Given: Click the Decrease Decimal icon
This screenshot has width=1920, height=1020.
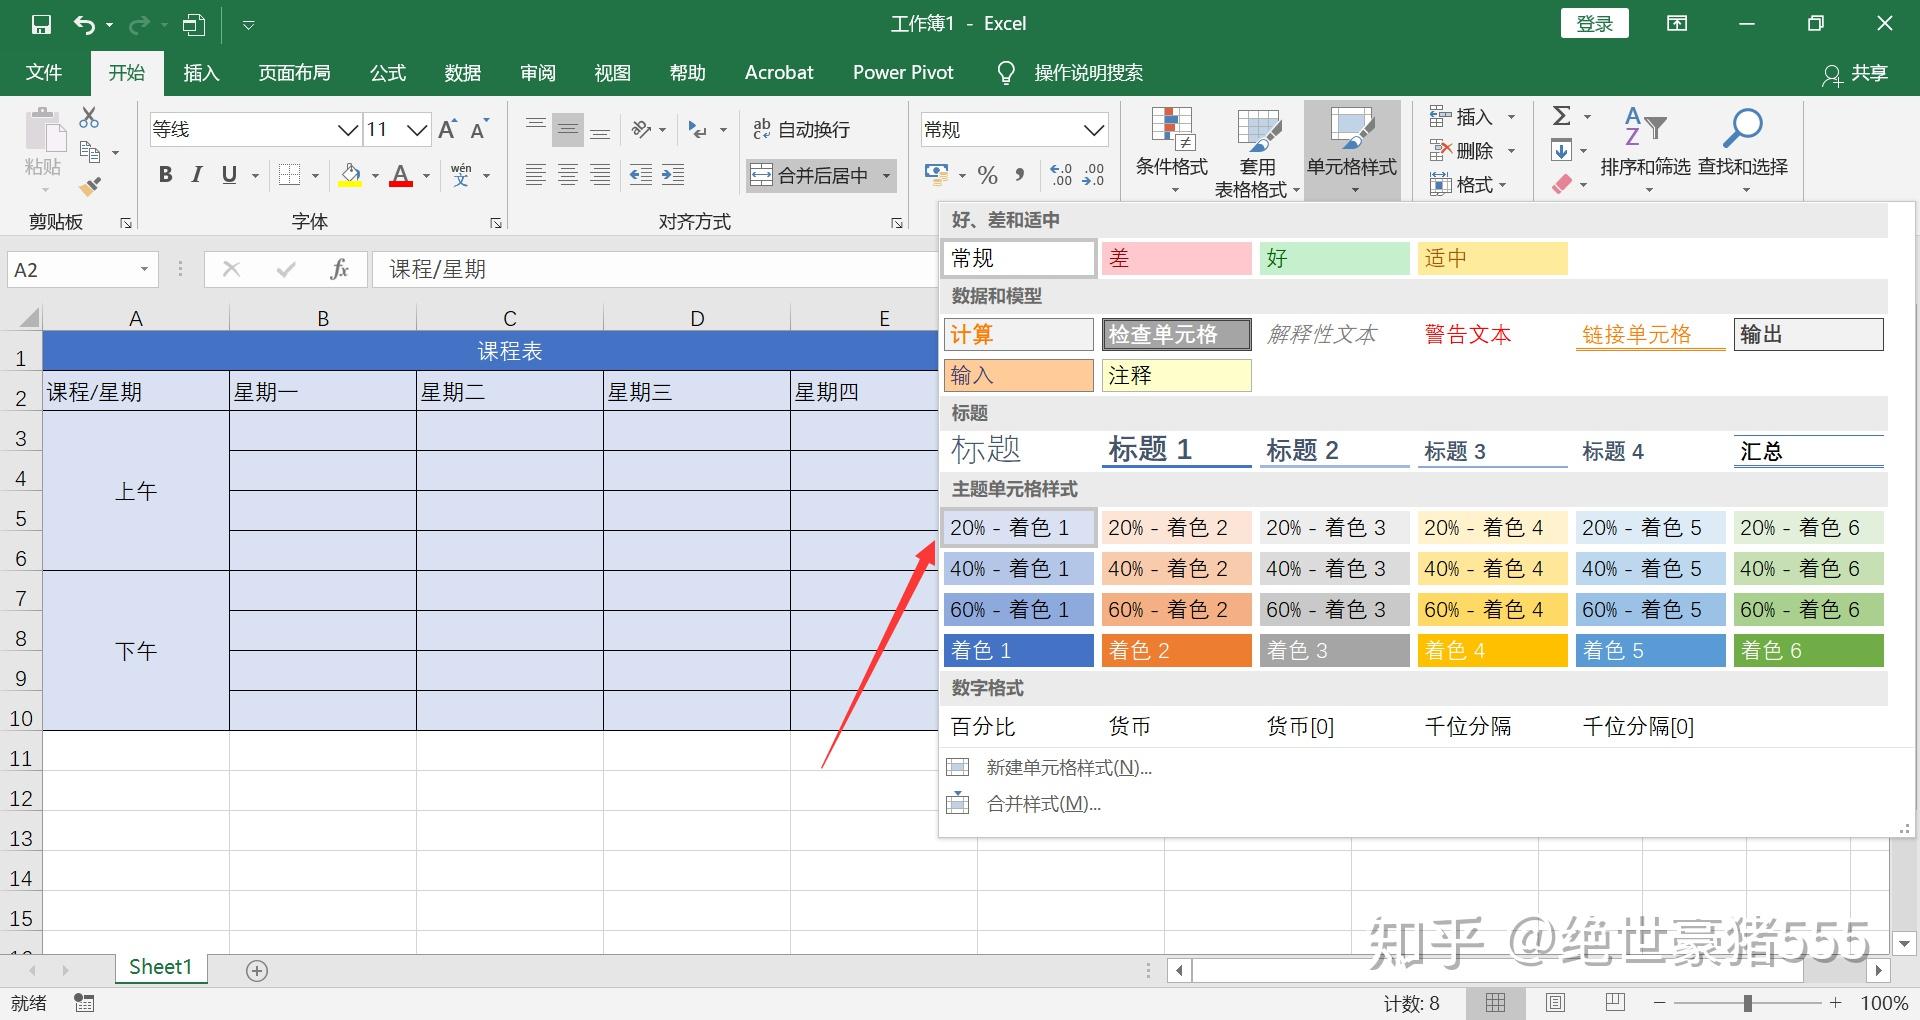Looking at the screenshot, I should [x=1093, y=175].
